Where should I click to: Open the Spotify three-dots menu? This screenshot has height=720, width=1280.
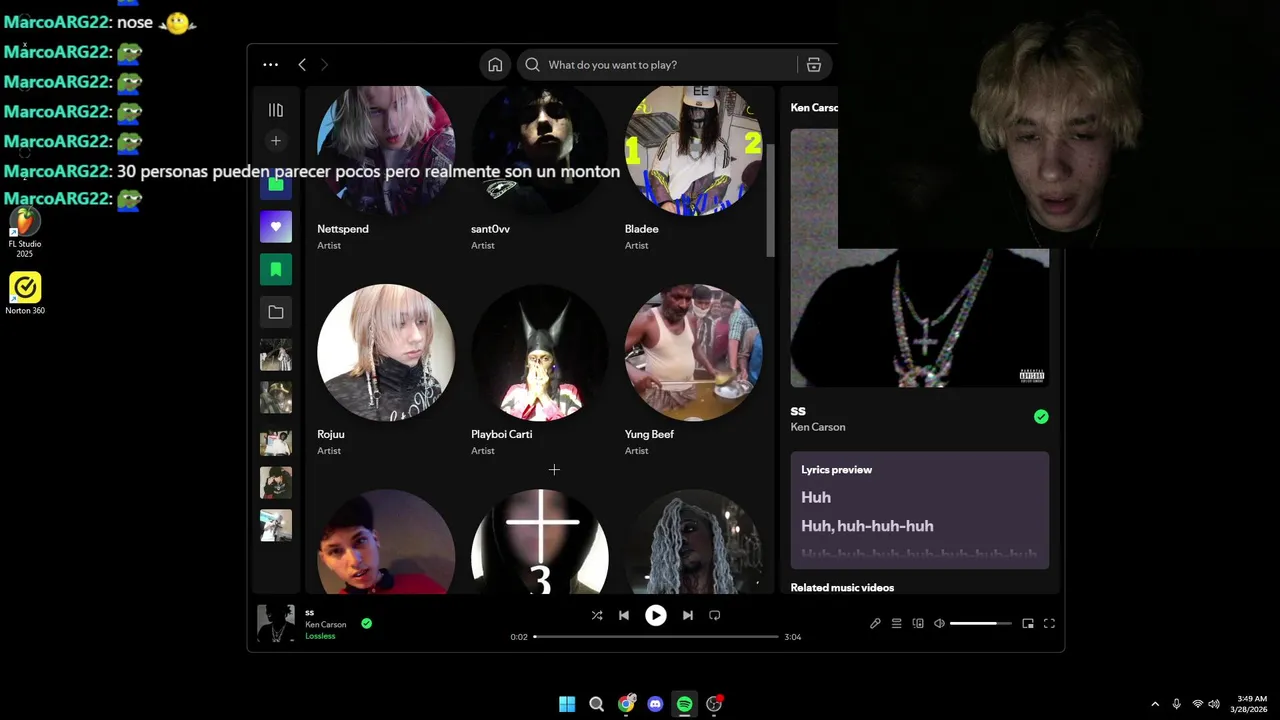pos(270,65)
